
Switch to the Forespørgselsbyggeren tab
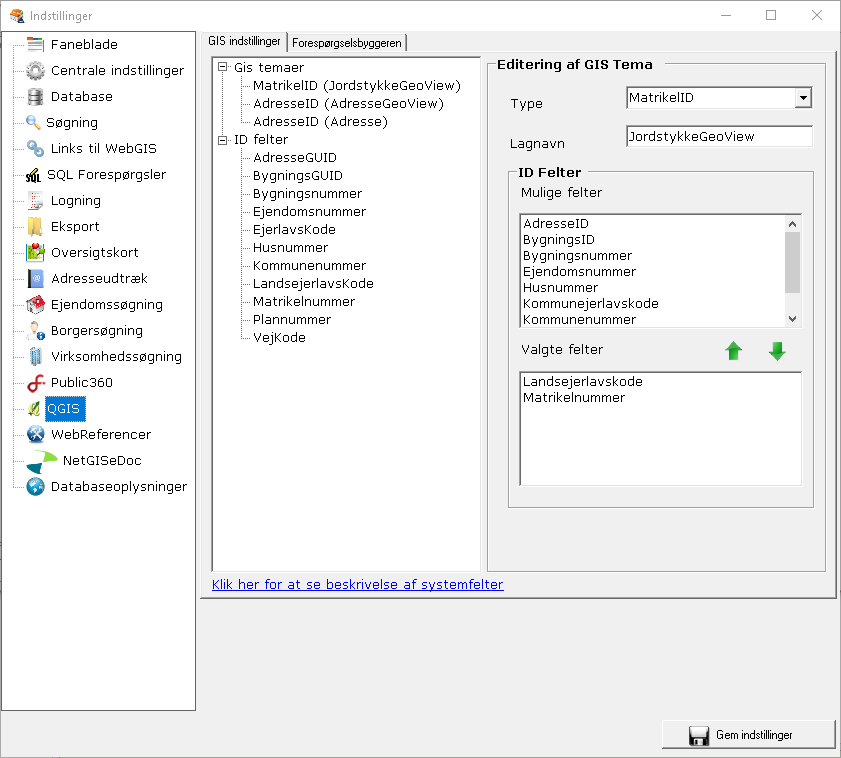[x=346, y=42]
